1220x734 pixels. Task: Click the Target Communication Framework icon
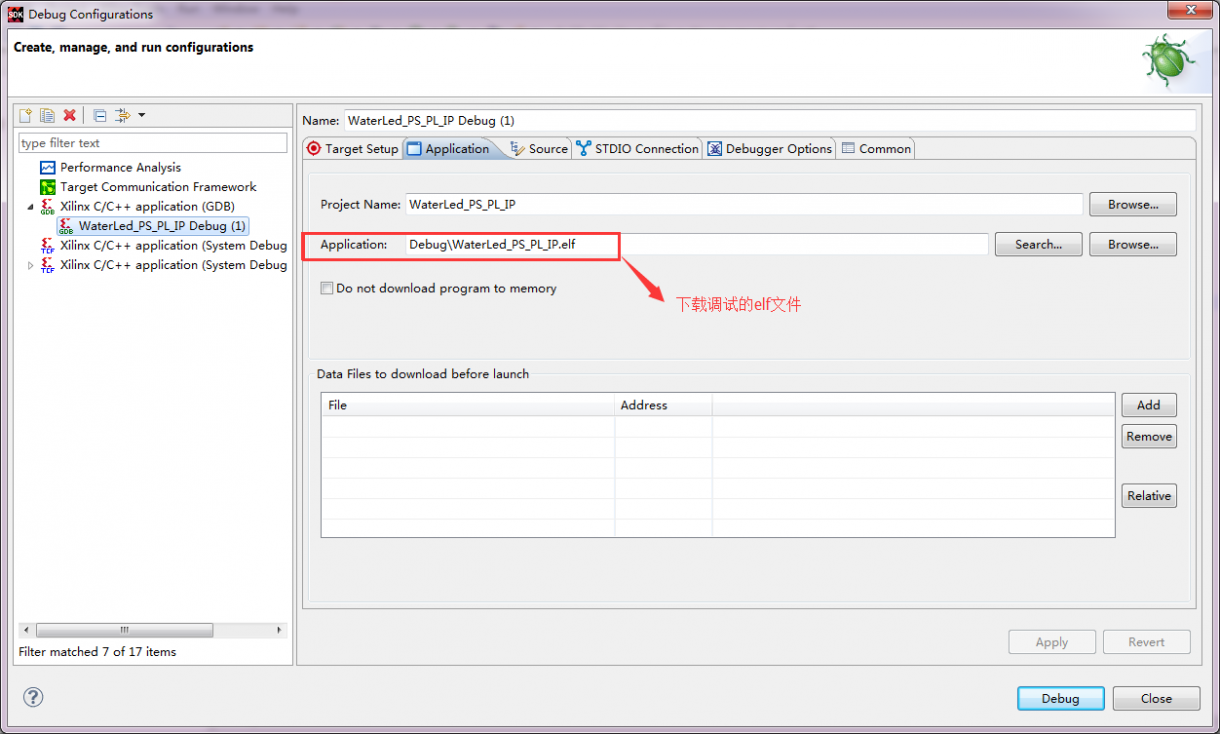pyautogui.click(x=48, y=187)
